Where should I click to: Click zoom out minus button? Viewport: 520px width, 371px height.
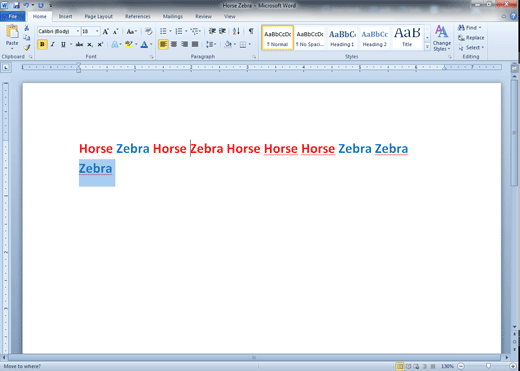461,366
